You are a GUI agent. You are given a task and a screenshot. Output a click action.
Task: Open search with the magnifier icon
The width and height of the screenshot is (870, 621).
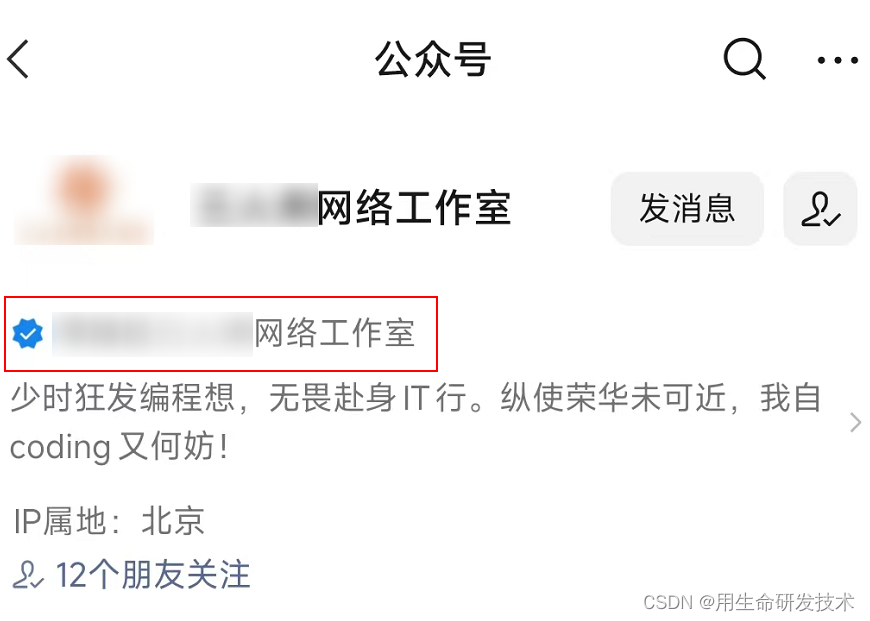click(x=745, y=59)
